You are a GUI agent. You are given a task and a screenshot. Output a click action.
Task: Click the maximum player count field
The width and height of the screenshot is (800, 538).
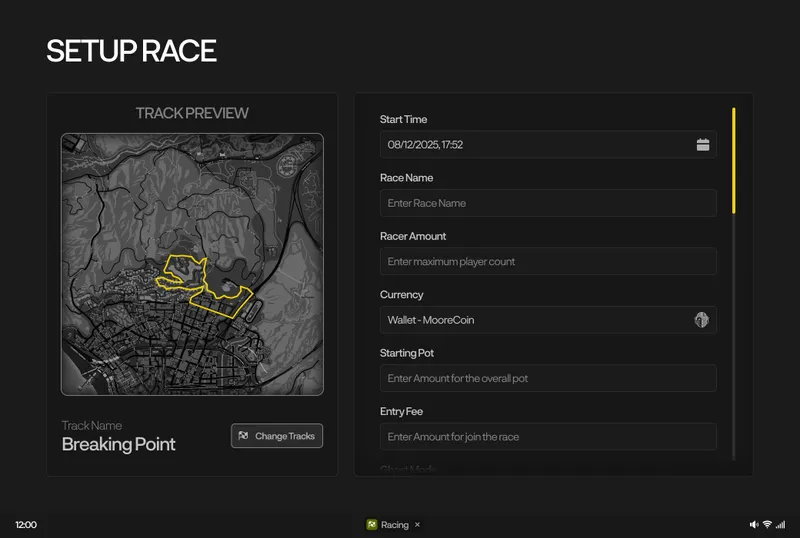pyautogui.click(x=548, y=261)
